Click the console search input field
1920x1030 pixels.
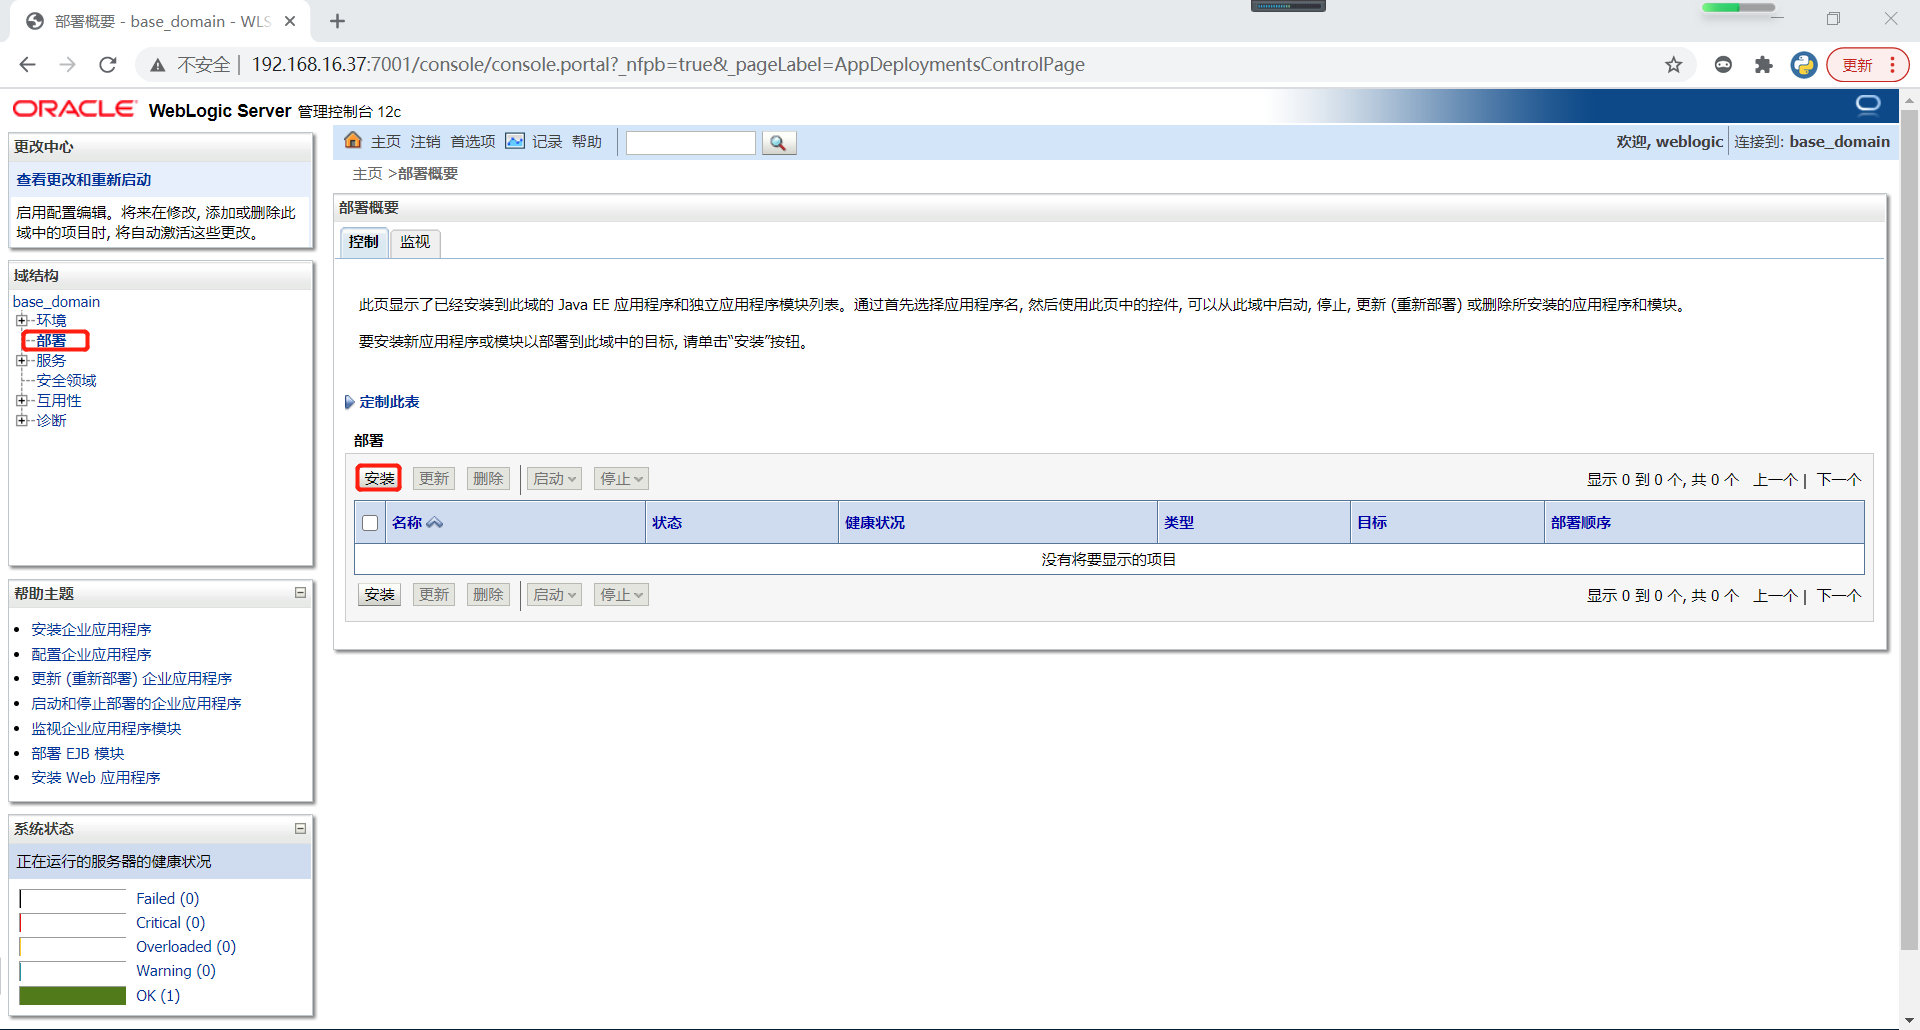[x=691, y=143]
